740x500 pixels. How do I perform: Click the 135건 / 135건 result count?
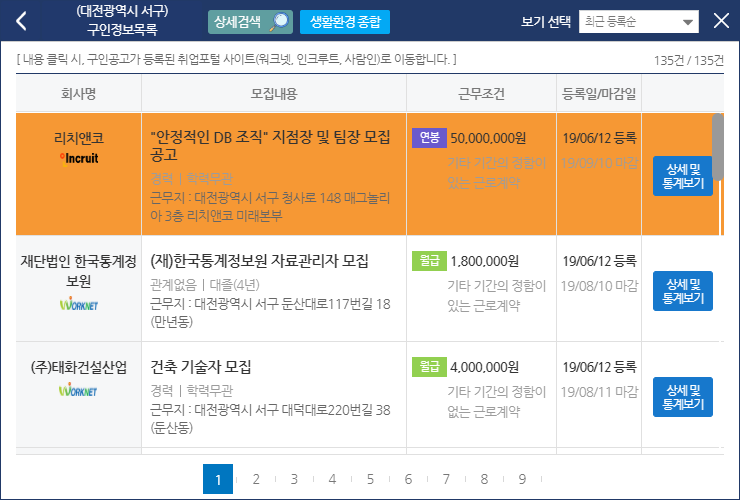(x=689, y=60)
